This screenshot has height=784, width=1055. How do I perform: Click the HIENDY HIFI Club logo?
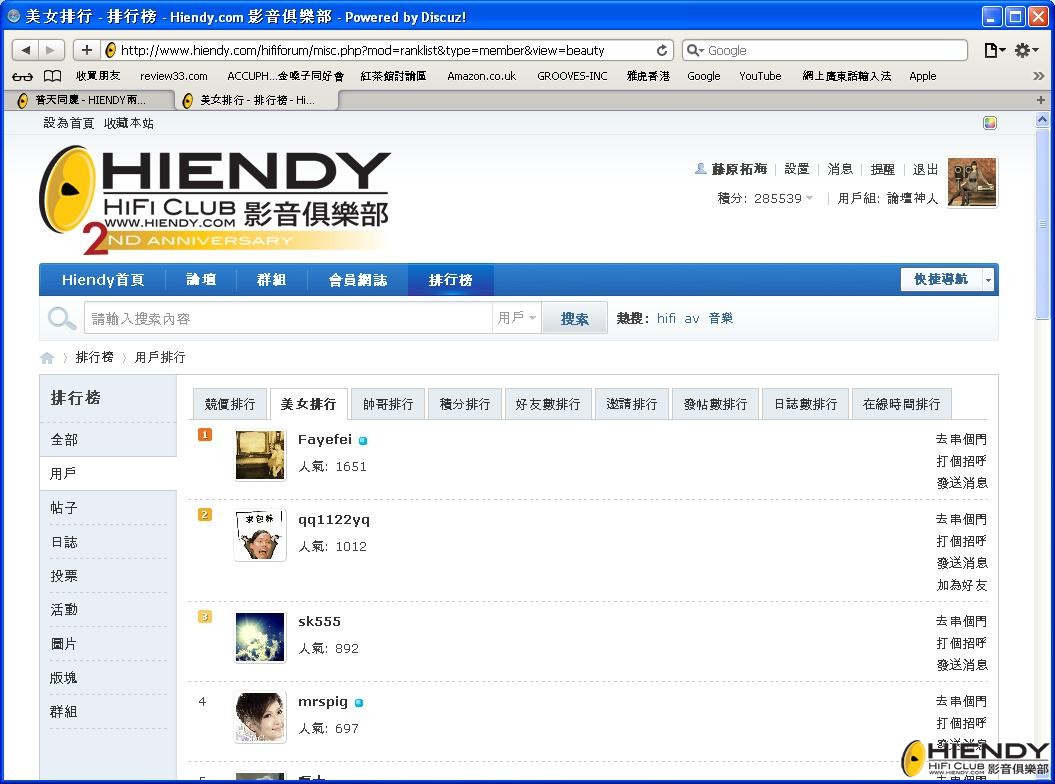coord(215,195)
